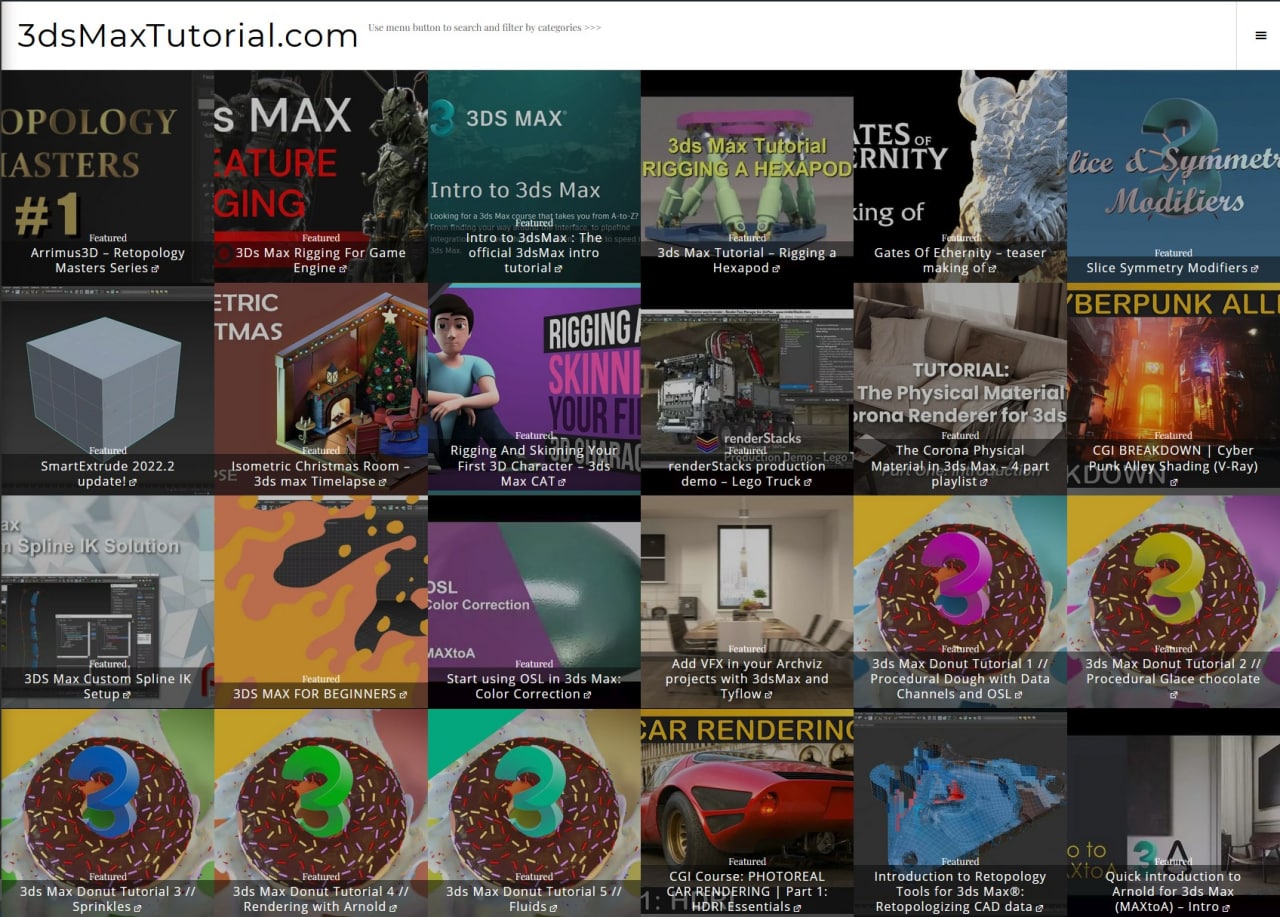Open CGI Course PHOTOREAL CAR RENDERING link
The height and width of the screenshot is (917, 1280).
point(747,892)
